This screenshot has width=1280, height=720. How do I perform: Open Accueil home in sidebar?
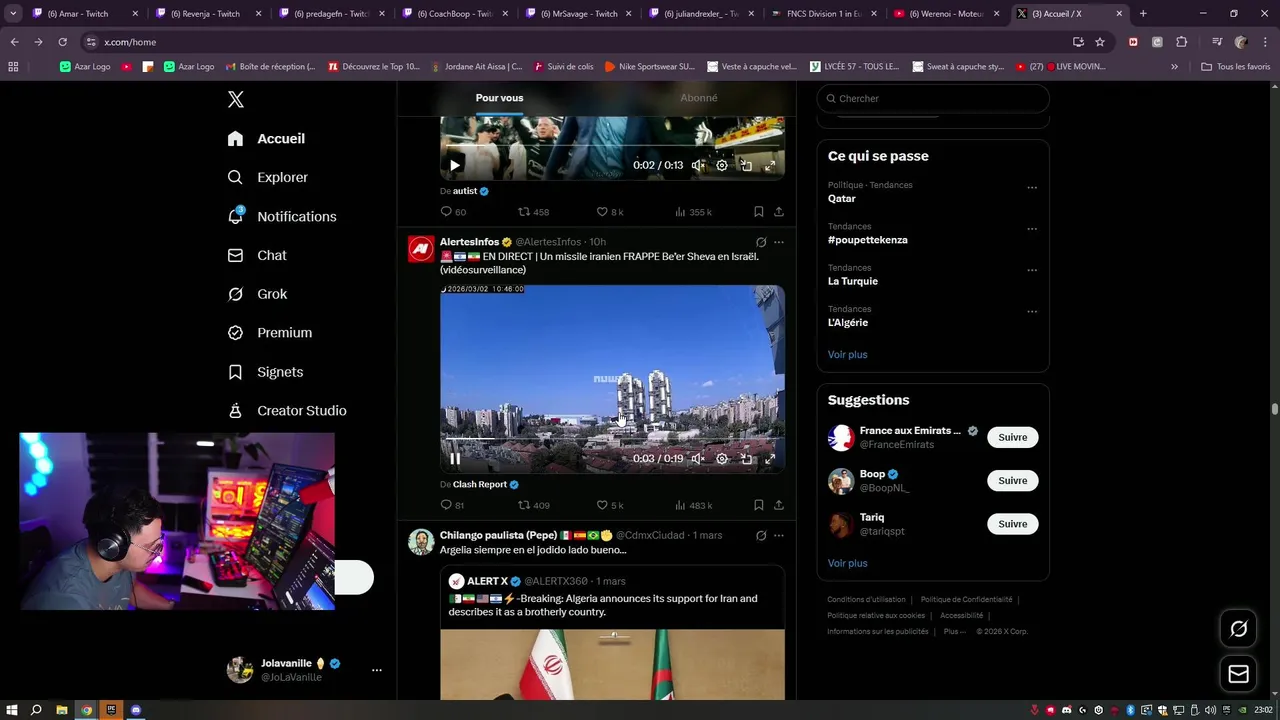(266, 139)
